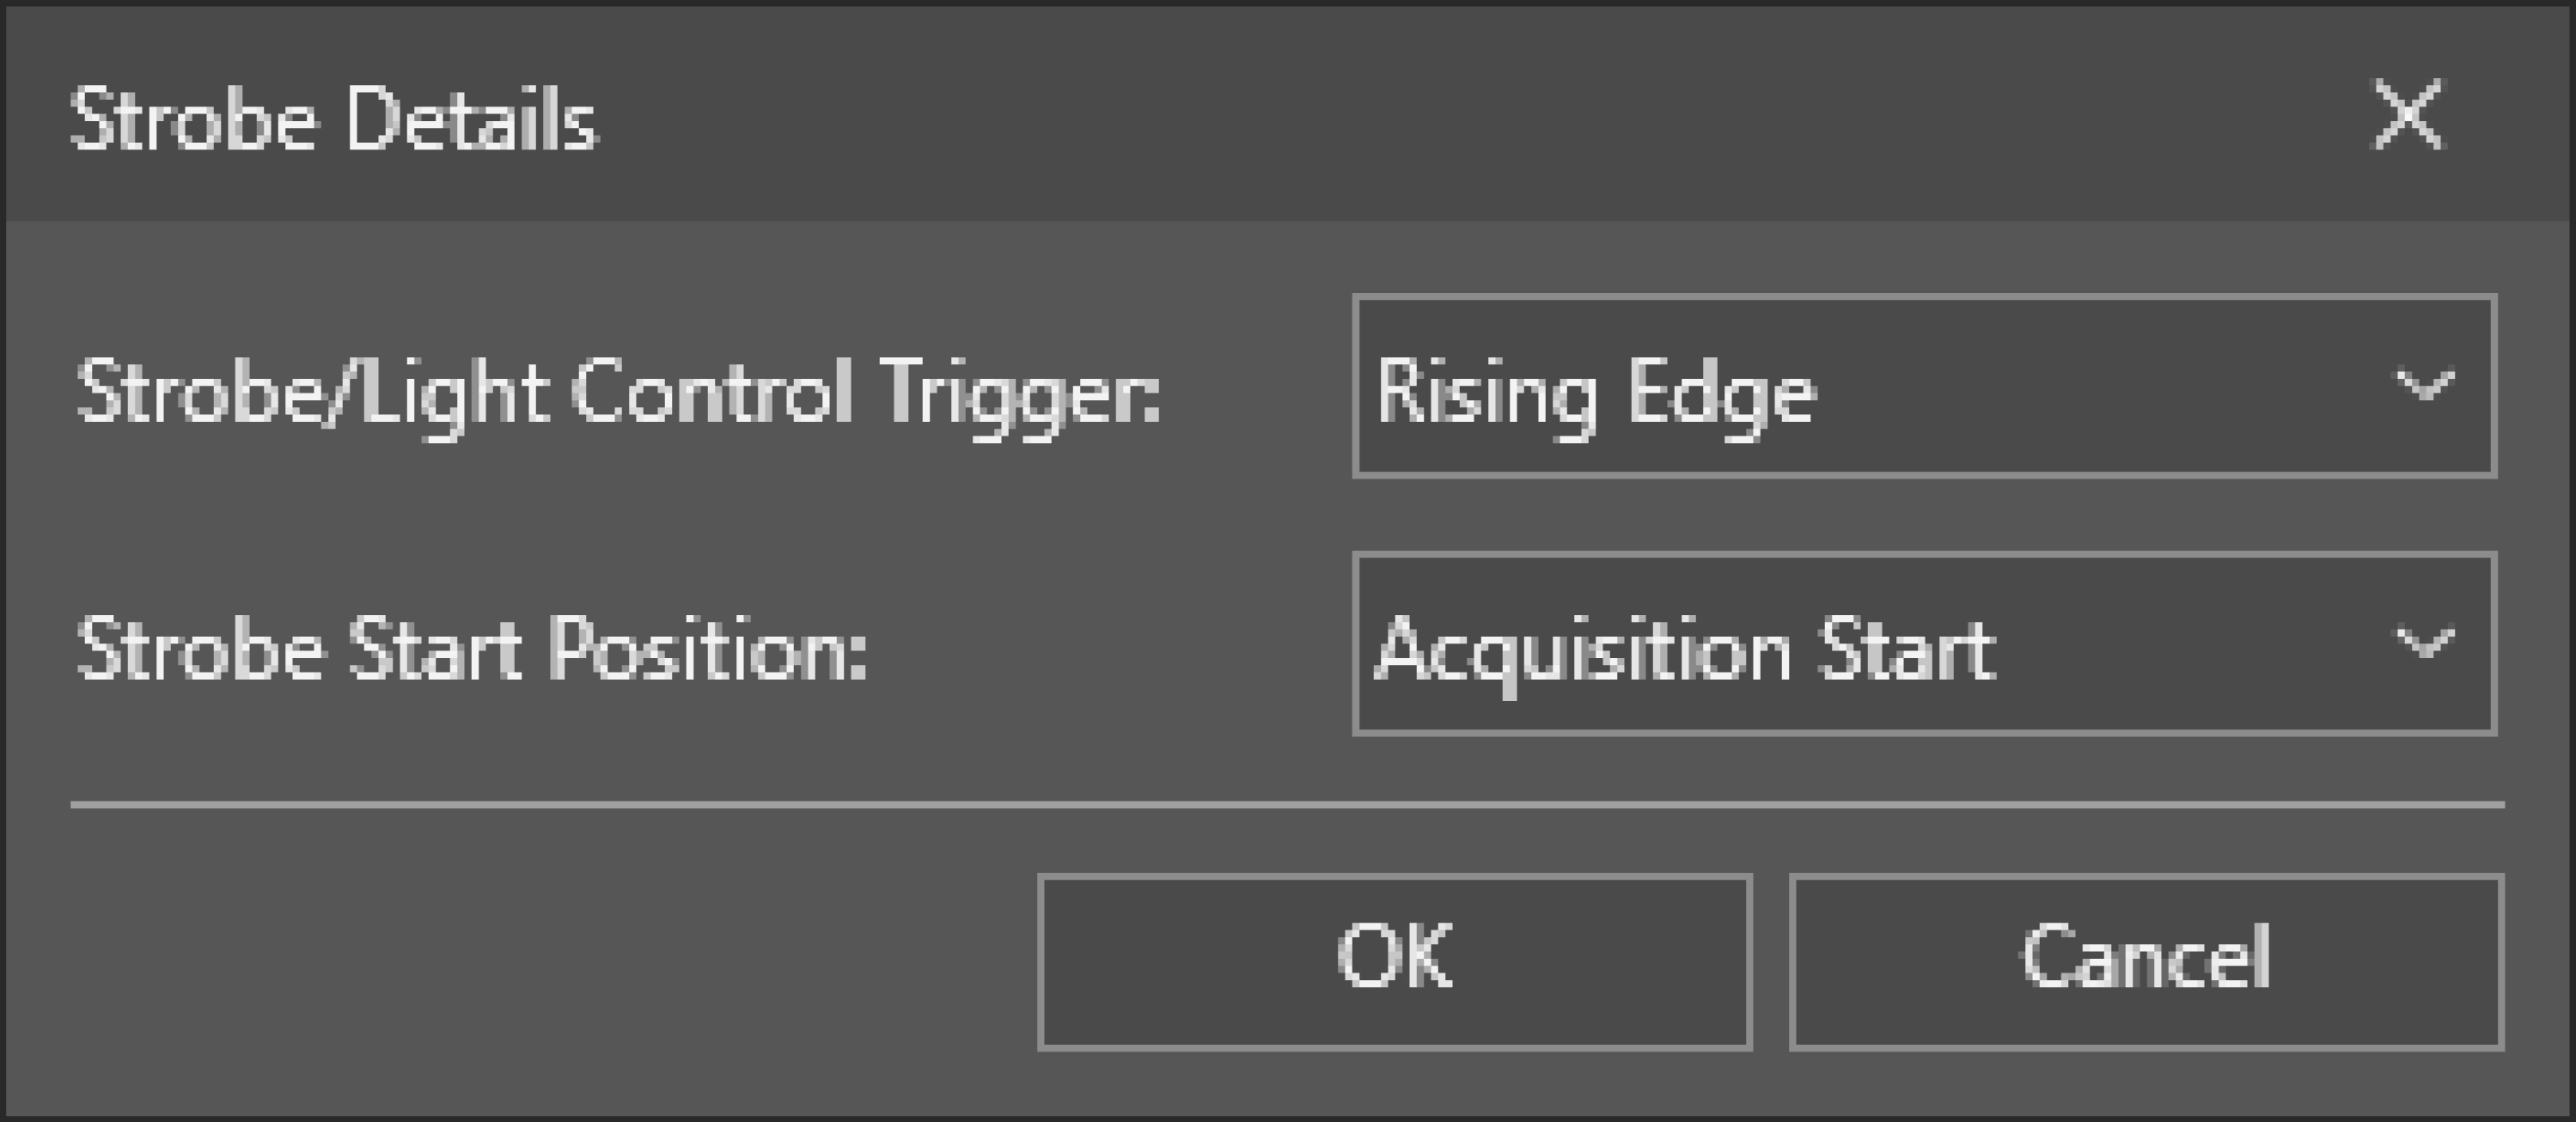The height and width of the screenshot is (1122, 2576).
Task: Open the Strobe/Light Control Trigger dropdown
Action: pyautogui.click(x=1923, y=386)
